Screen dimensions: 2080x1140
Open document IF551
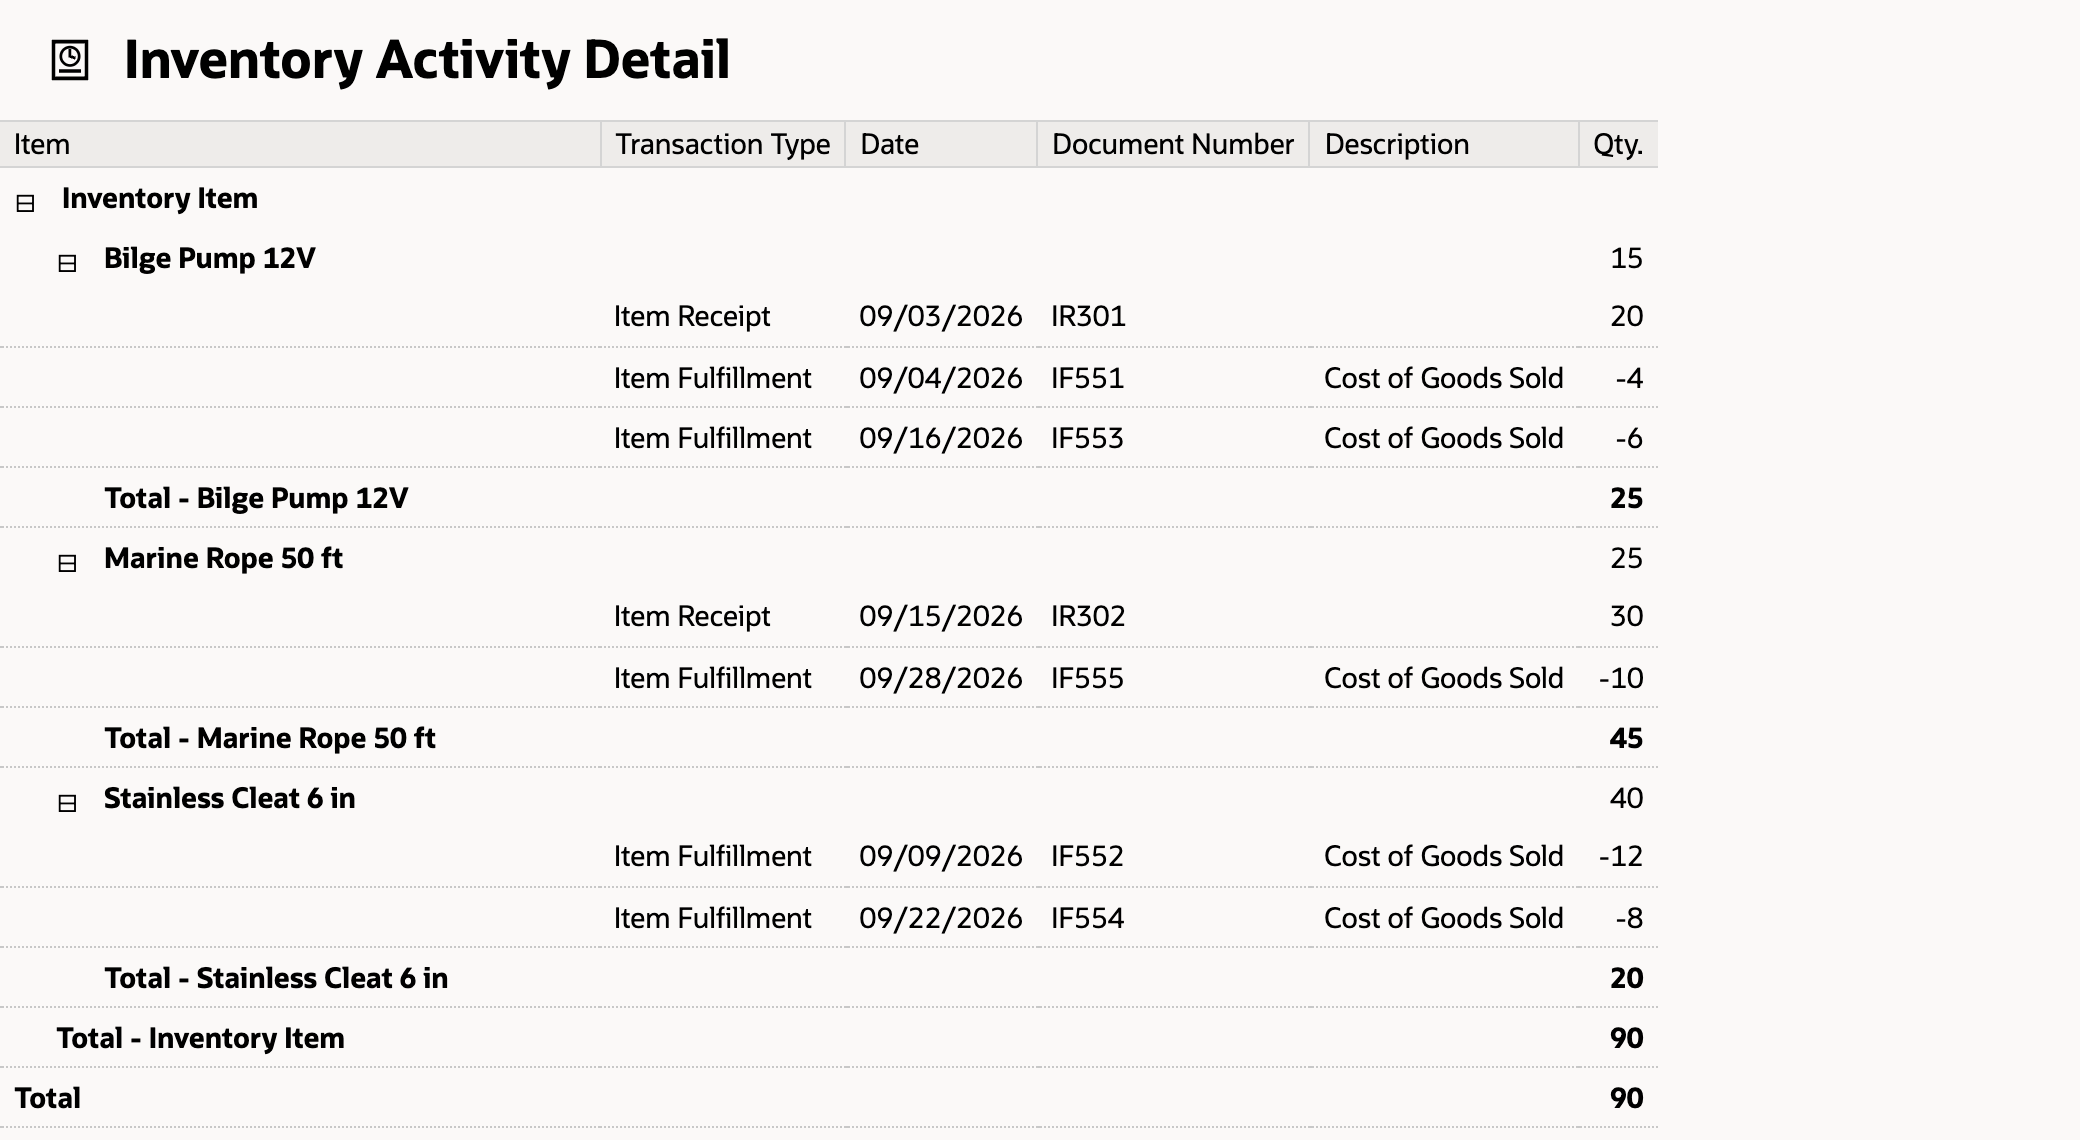click(1087, 378)
